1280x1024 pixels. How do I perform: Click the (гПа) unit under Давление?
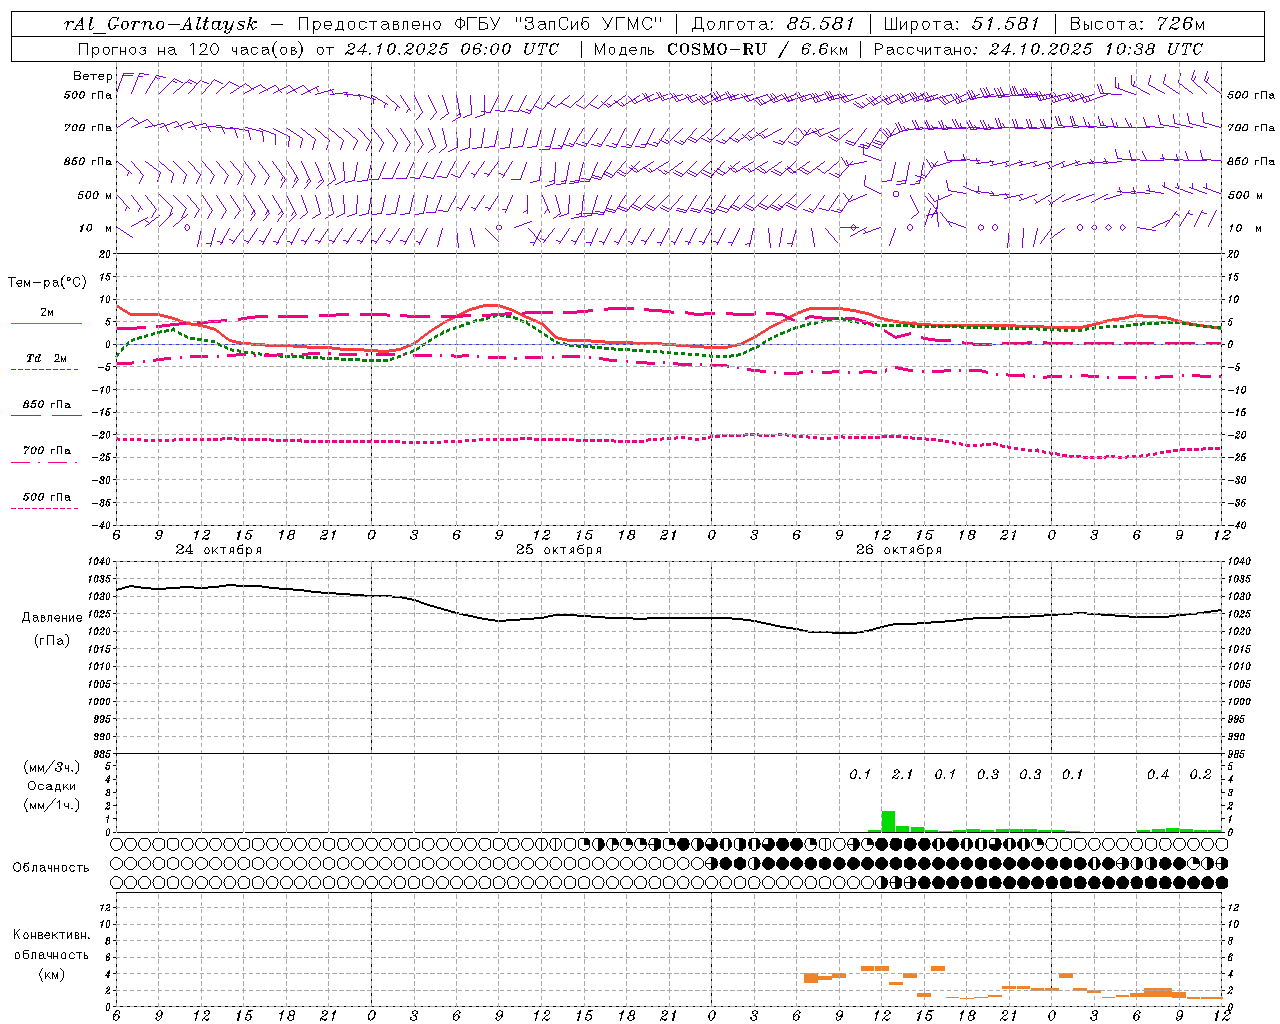[52, 641]
